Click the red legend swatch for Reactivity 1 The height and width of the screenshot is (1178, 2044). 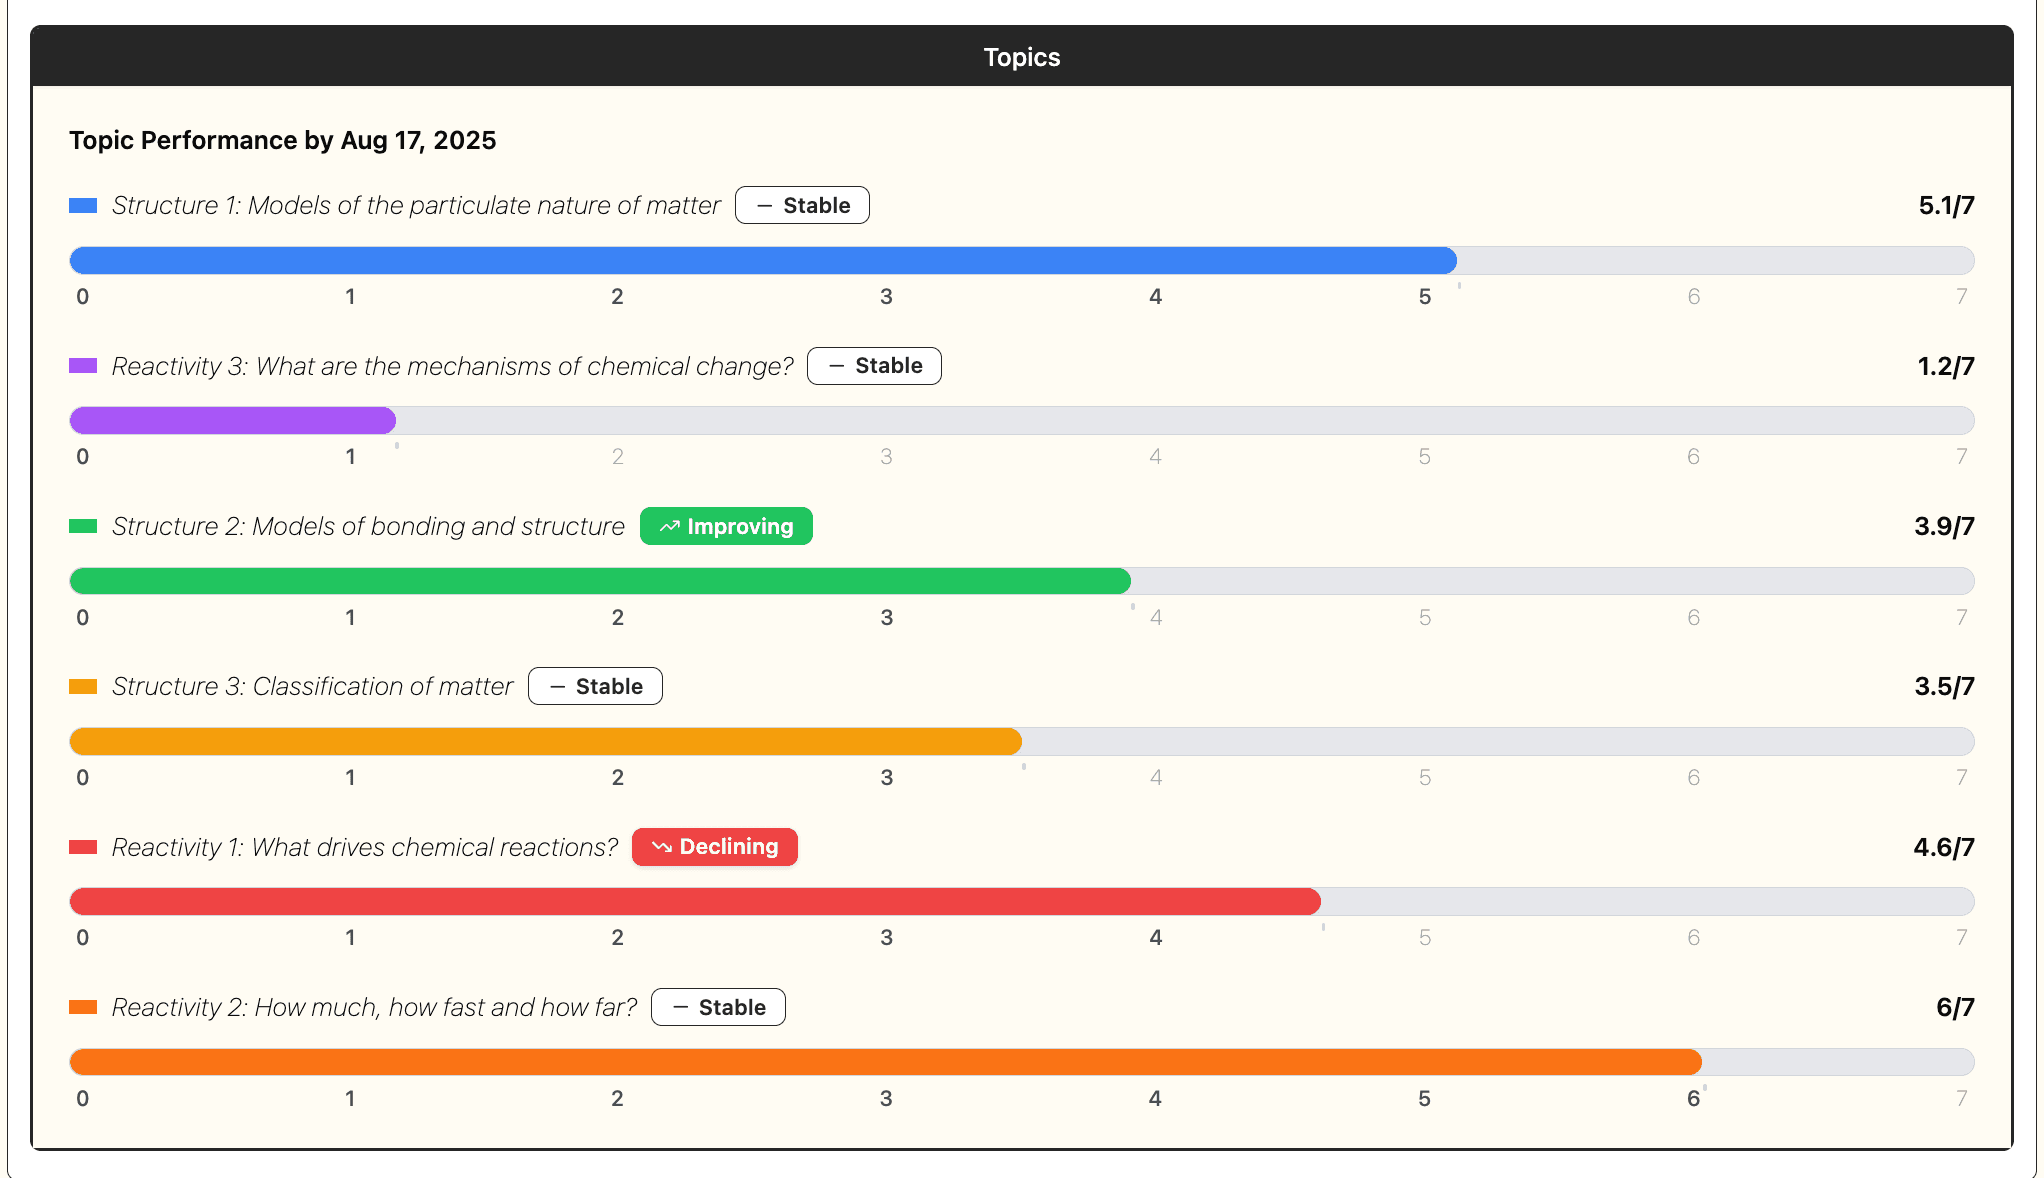[x=83, y=847]
